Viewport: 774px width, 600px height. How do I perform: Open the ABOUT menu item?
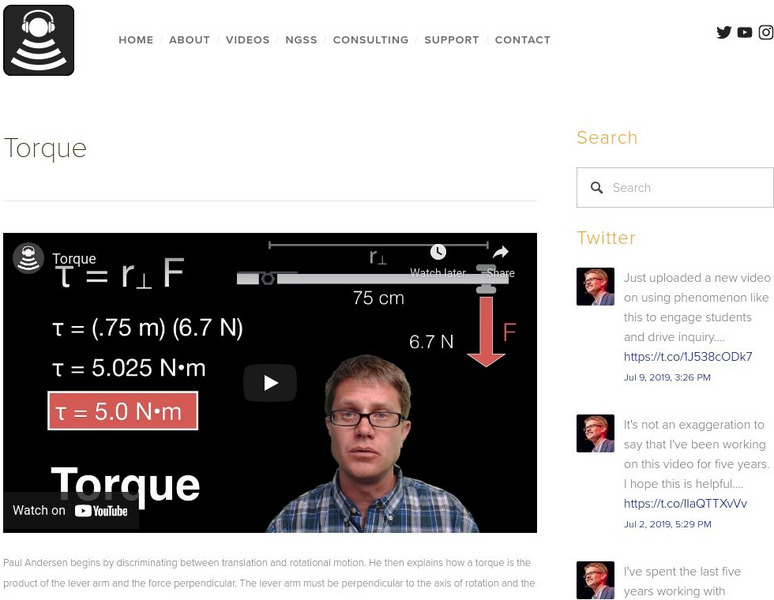tap(190, 40)
